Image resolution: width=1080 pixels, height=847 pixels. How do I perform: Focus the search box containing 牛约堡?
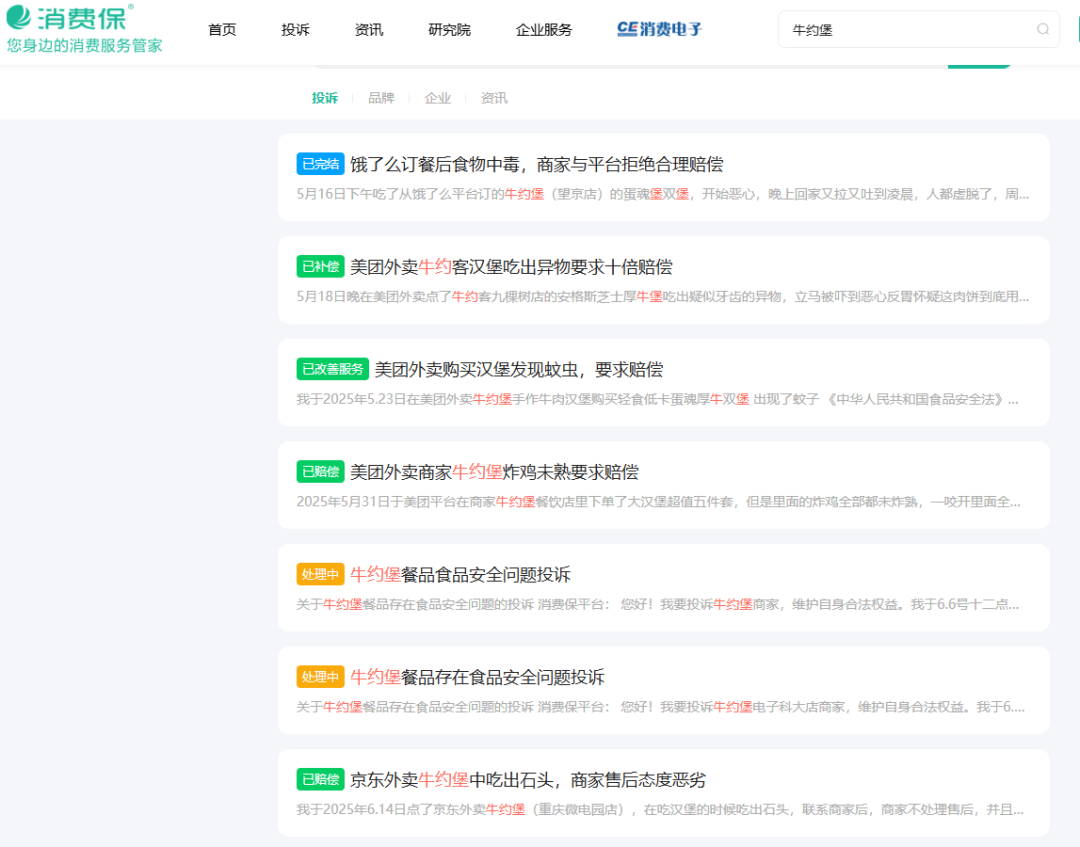tap(918, 29)
